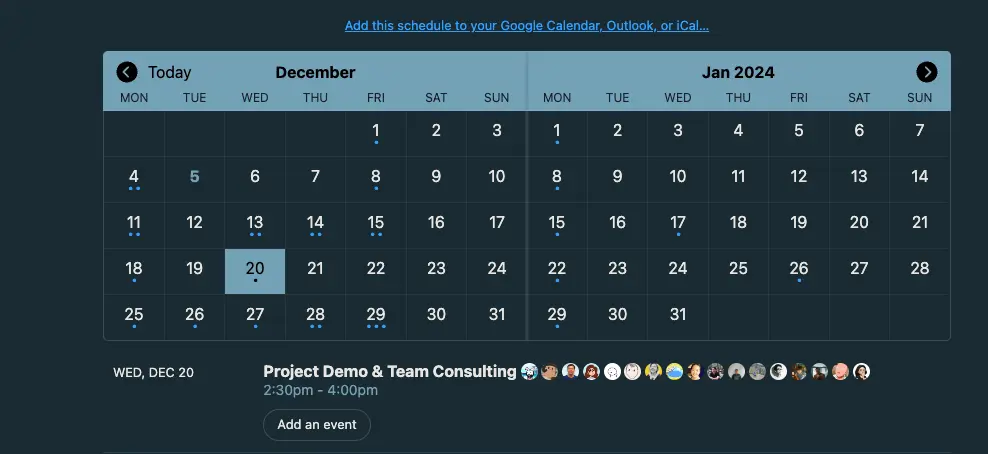Select December 31 in the calendar
This screenshot has height=454, width=988.
497,317
